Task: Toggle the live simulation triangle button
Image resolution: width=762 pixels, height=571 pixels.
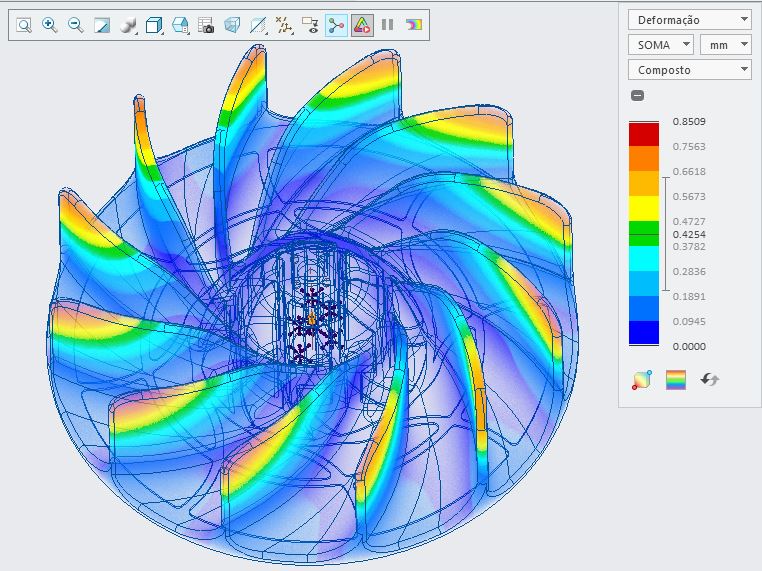Action: pos(362,25)
